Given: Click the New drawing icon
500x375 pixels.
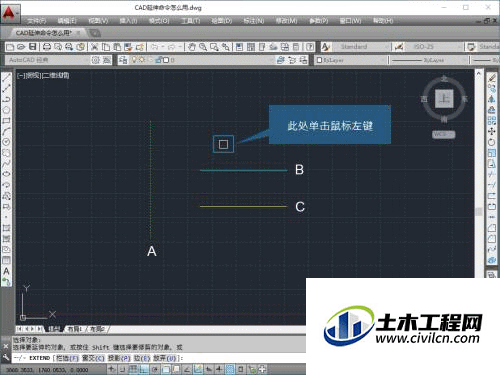Looking at the screenshot, I should pyautogui.click(x=10, y=47).
